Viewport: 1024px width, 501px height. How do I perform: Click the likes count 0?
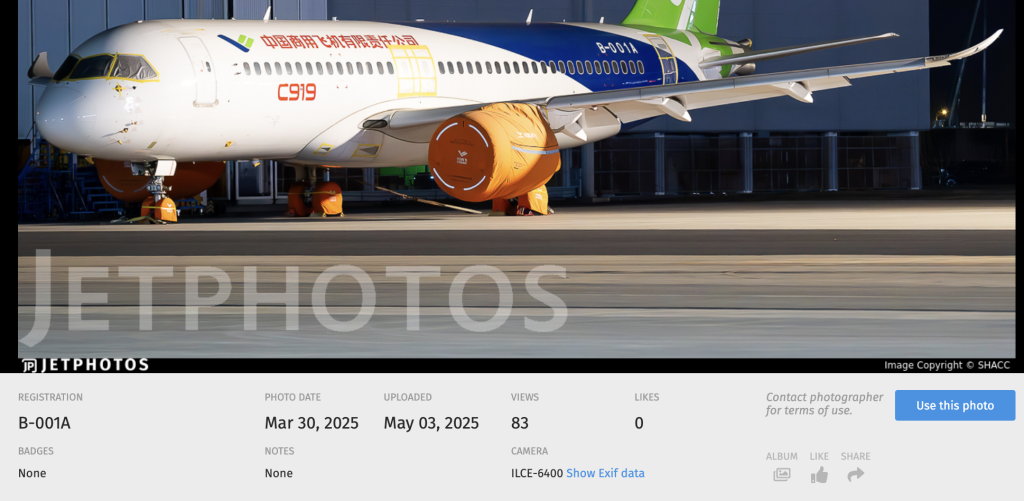(x=639, y=423)
